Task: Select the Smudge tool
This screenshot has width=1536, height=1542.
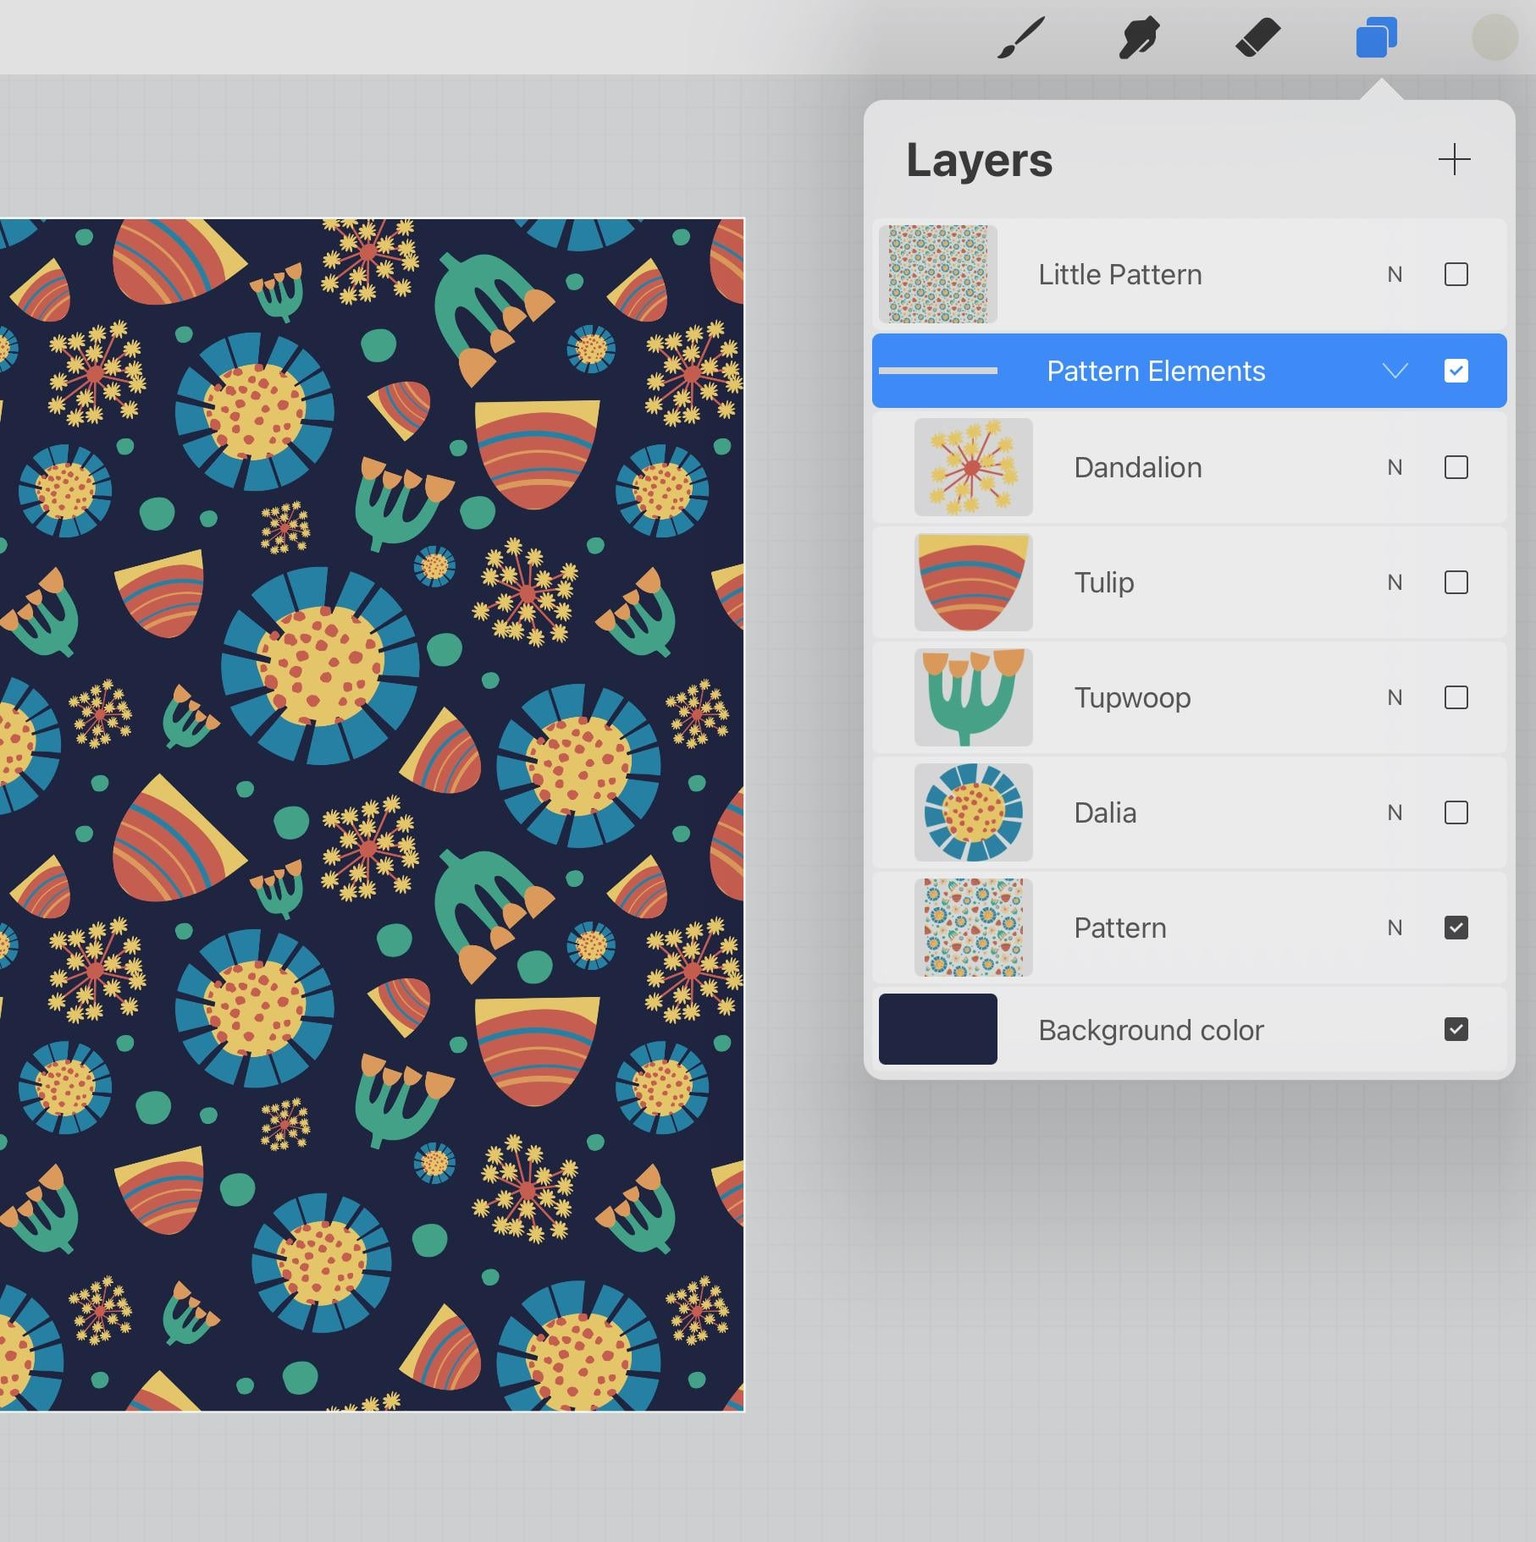Action: click(1139, 38)
